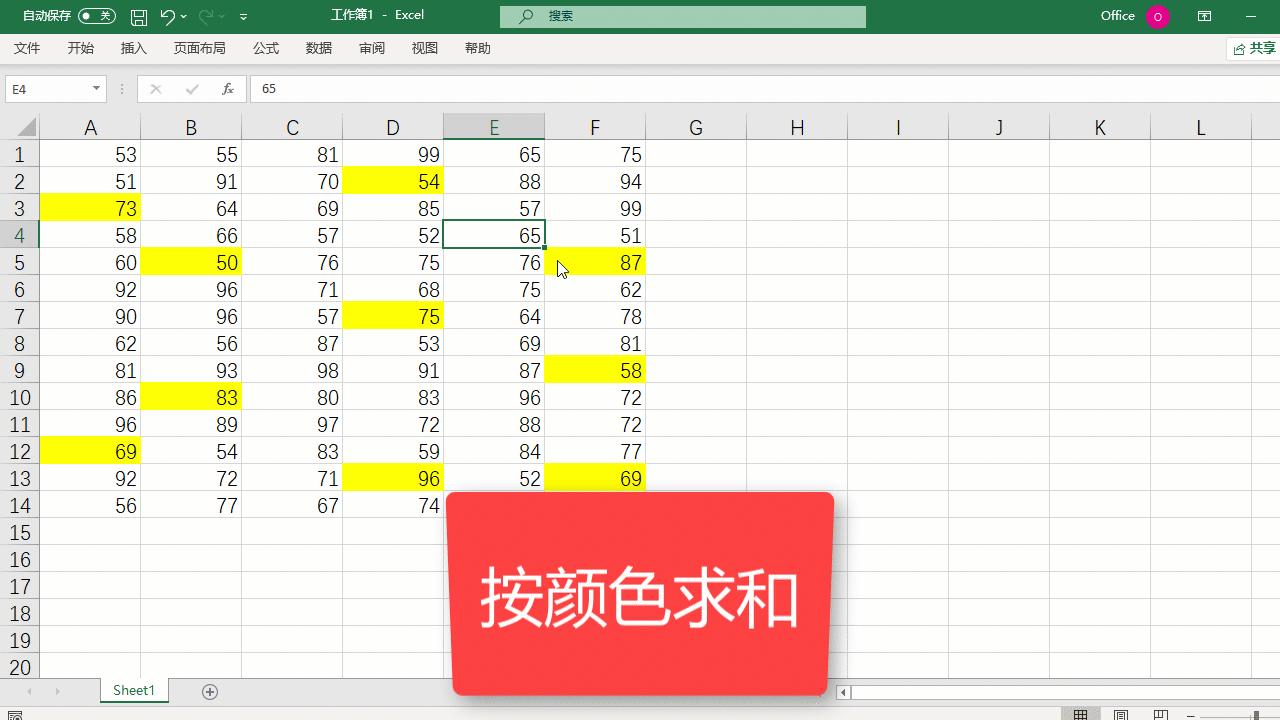Open the Customize Quick Access Toolbar chevron
This screenshot has height=720, width=1280.
point(243,15)
